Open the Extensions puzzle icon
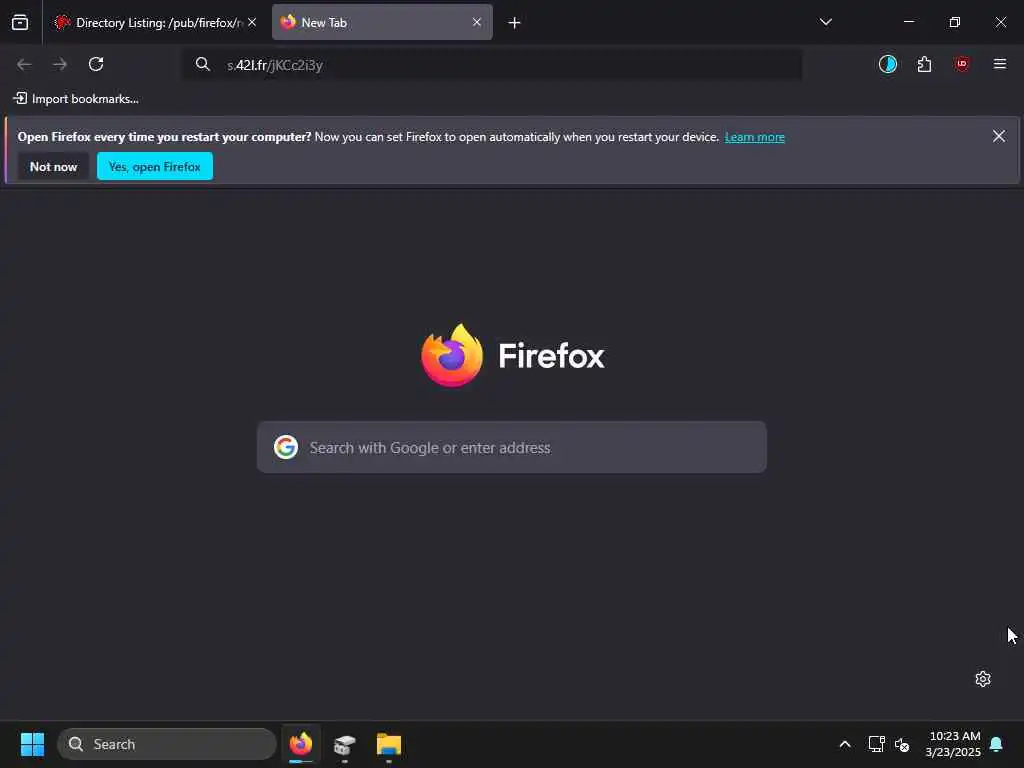1024x768 pixels. click(924, 64)
